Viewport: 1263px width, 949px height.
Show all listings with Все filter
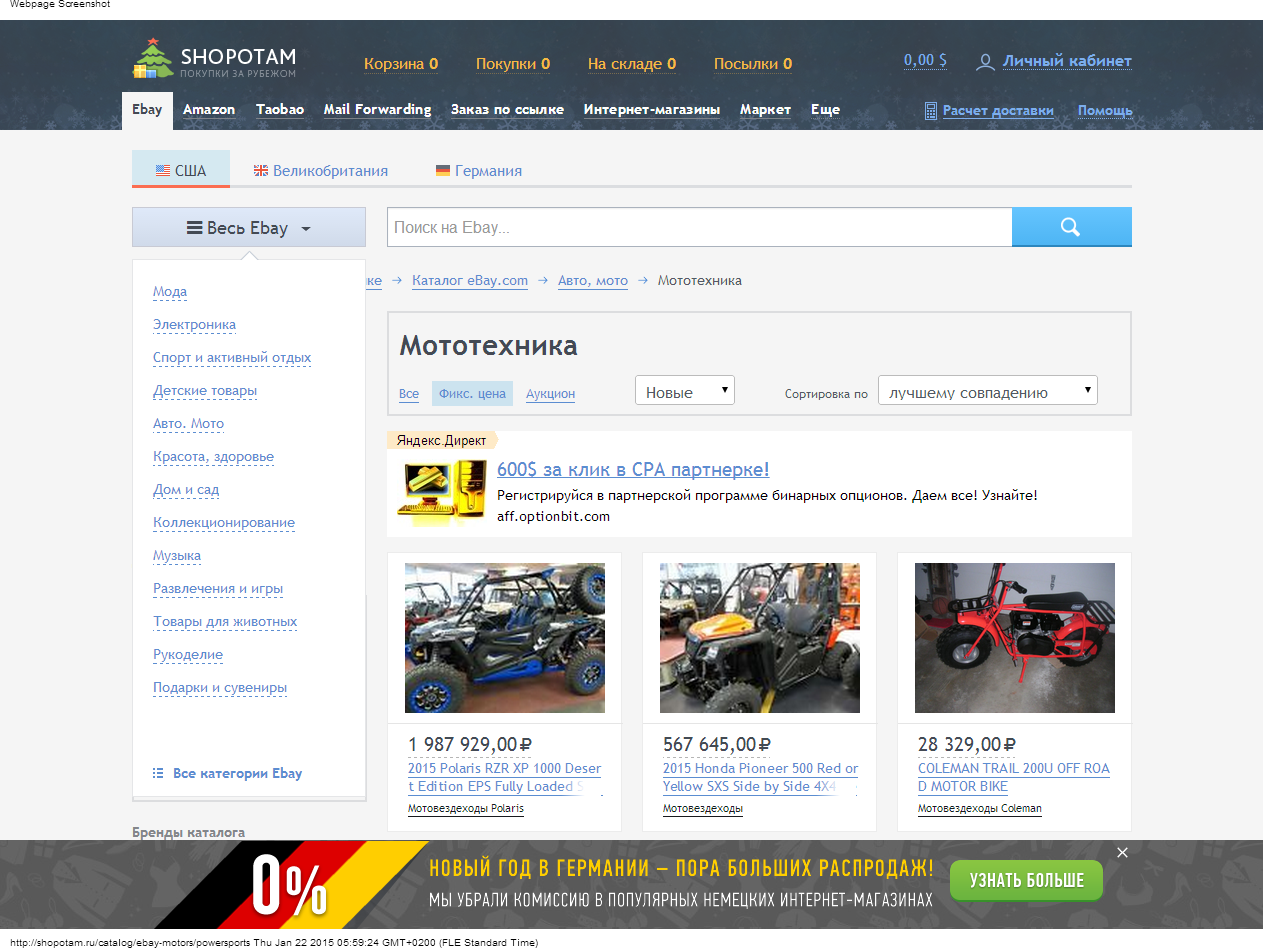coord(409,394)
